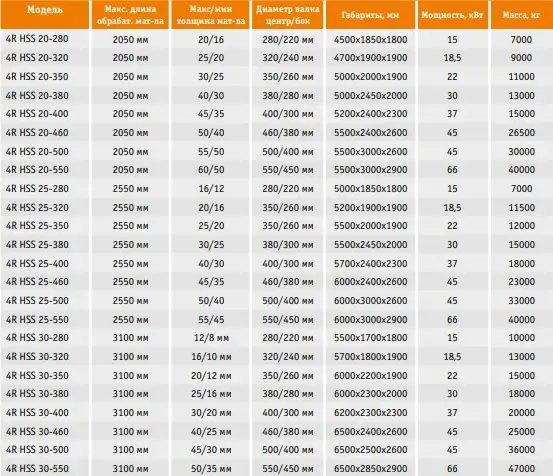Screen dimensions: 553x476
Task: Select model 4R HSS 30-280
Action: 37,338
